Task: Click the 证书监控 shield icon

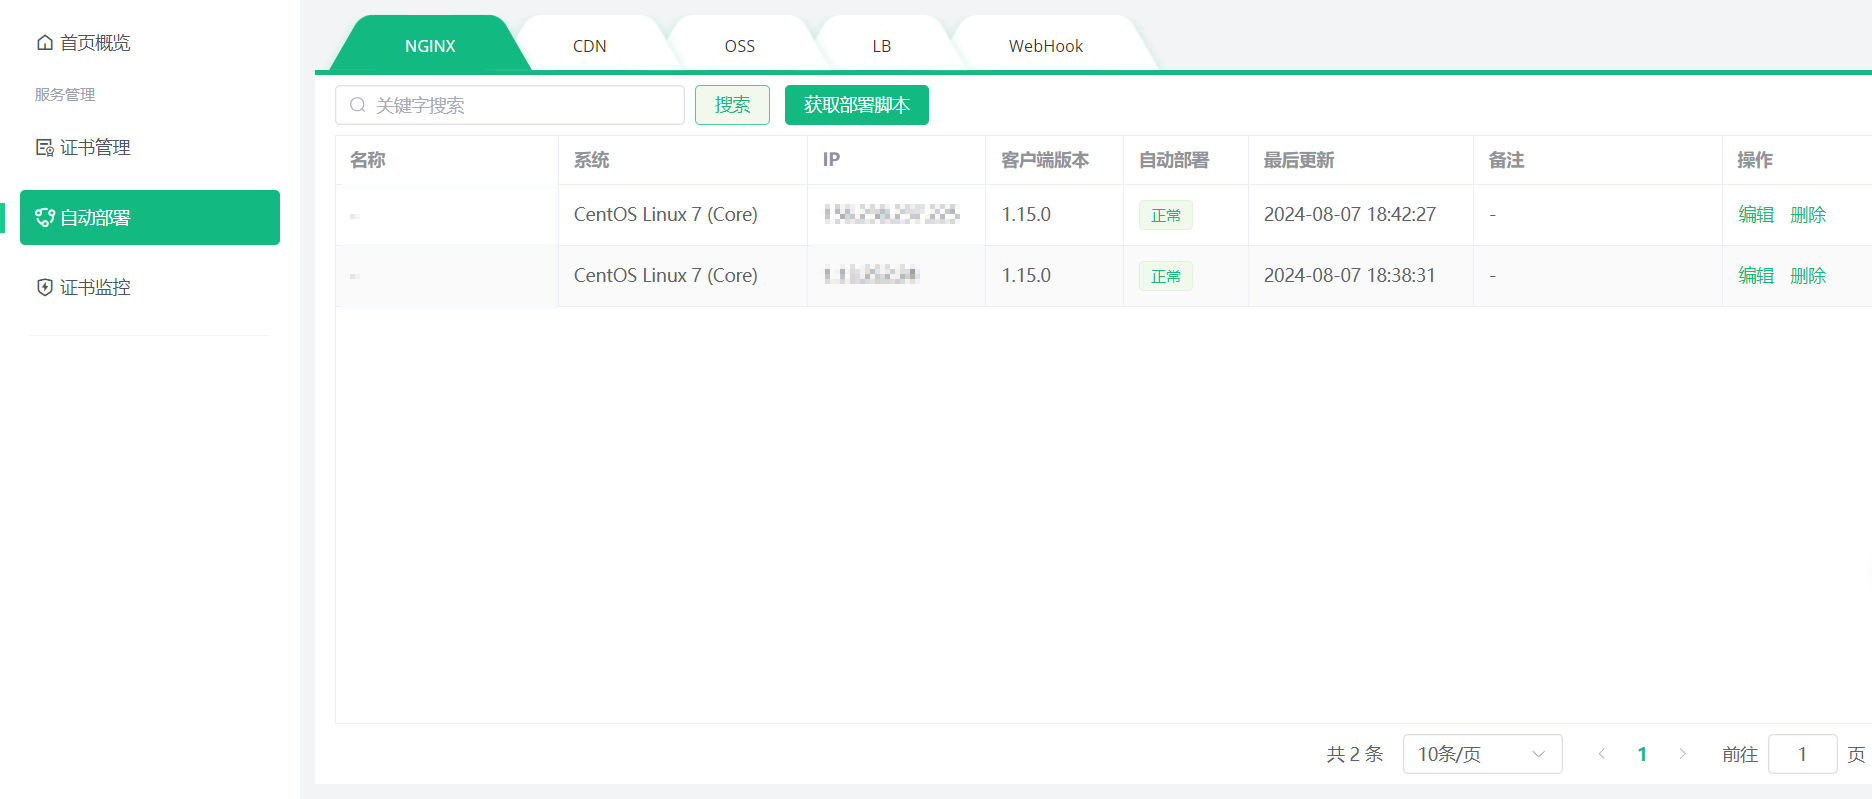Action: (x=45, y=287)
